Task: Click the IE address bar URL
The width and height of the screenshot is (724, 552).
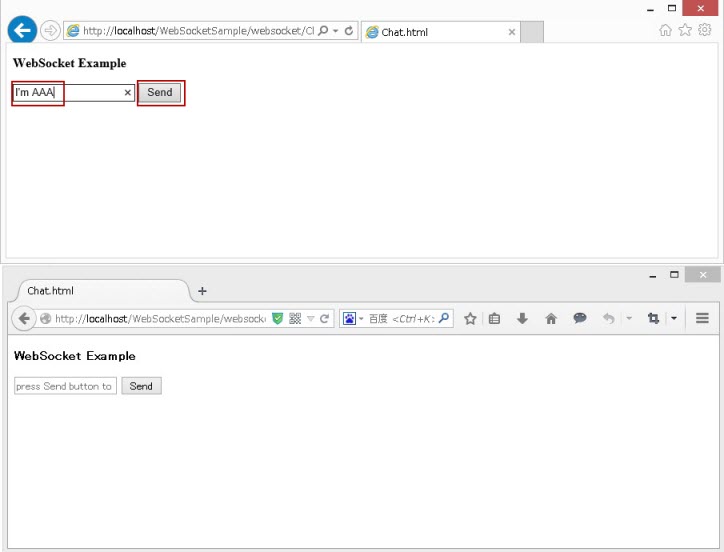Action: point(199,31)
